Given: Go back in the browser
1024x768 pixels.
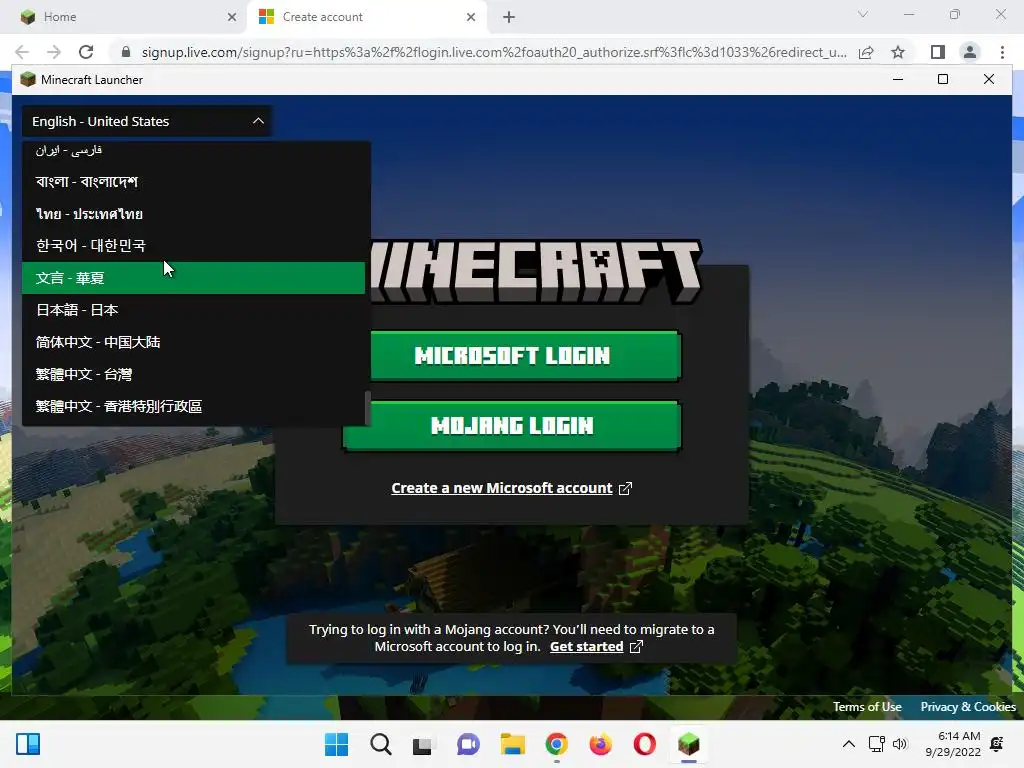Looking at the screenshot, I should [22, 52].
